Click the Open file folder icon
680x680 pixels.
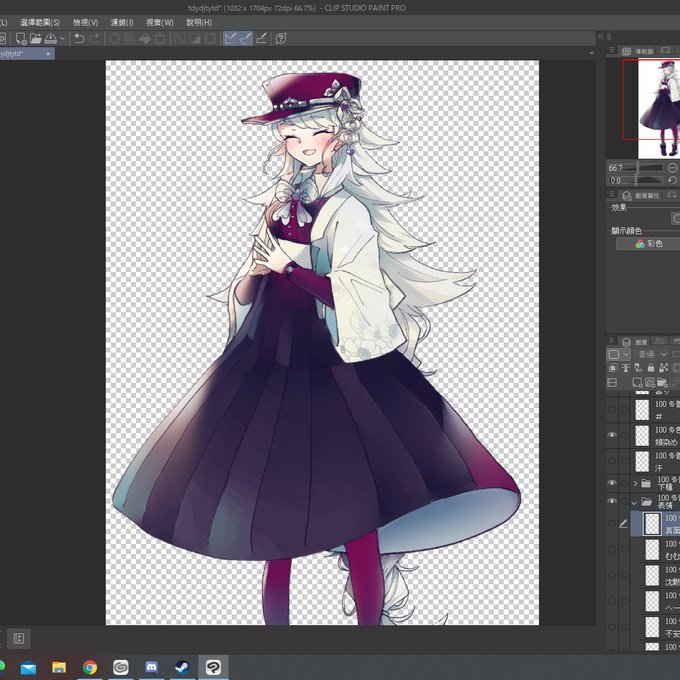point(36,39)
